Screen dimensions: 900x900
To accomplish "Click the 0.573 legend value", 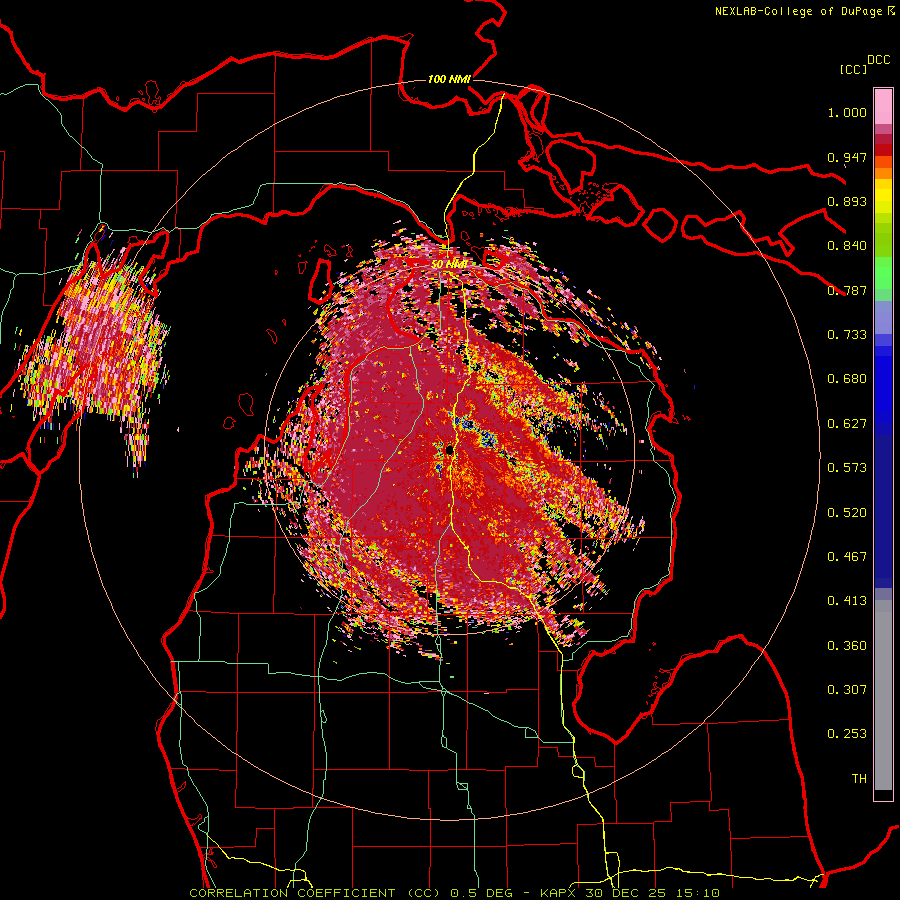I will (x=847, y=468).
